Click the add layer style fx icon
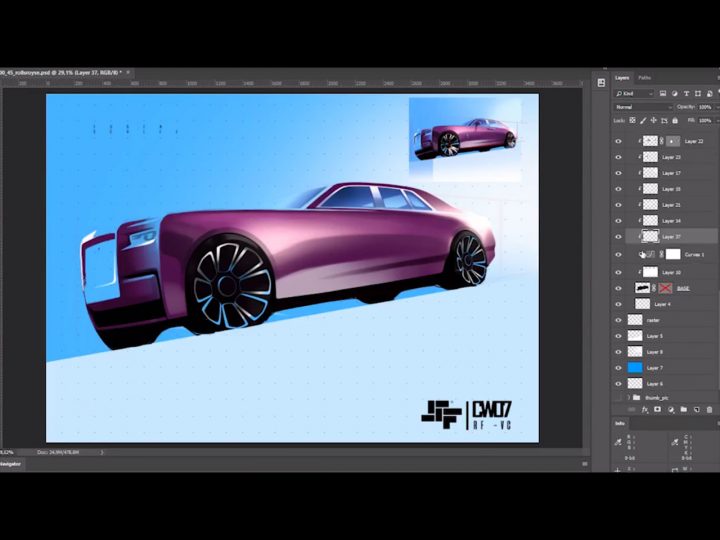This screenshot has width=720, height=540. pos(645,410)
